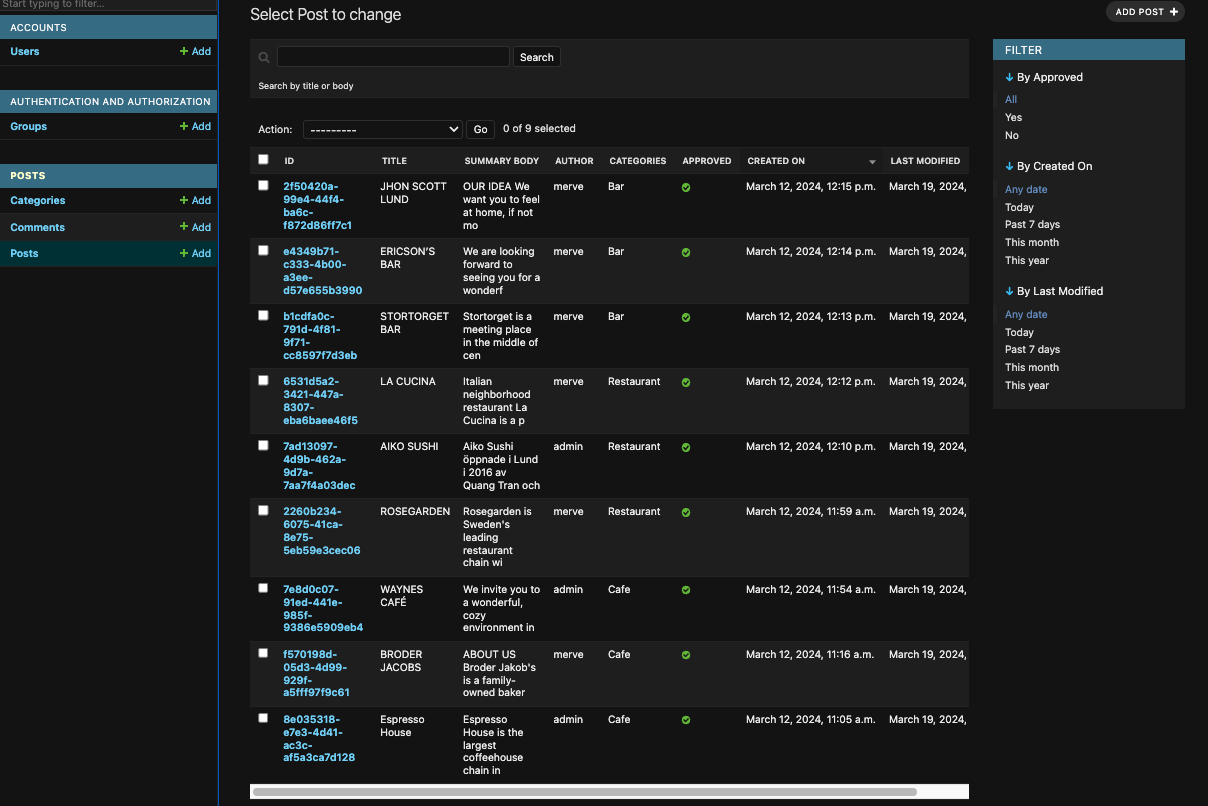Click the ADD POST button
Screen dimensions: 1208x806
point(1145,12)
